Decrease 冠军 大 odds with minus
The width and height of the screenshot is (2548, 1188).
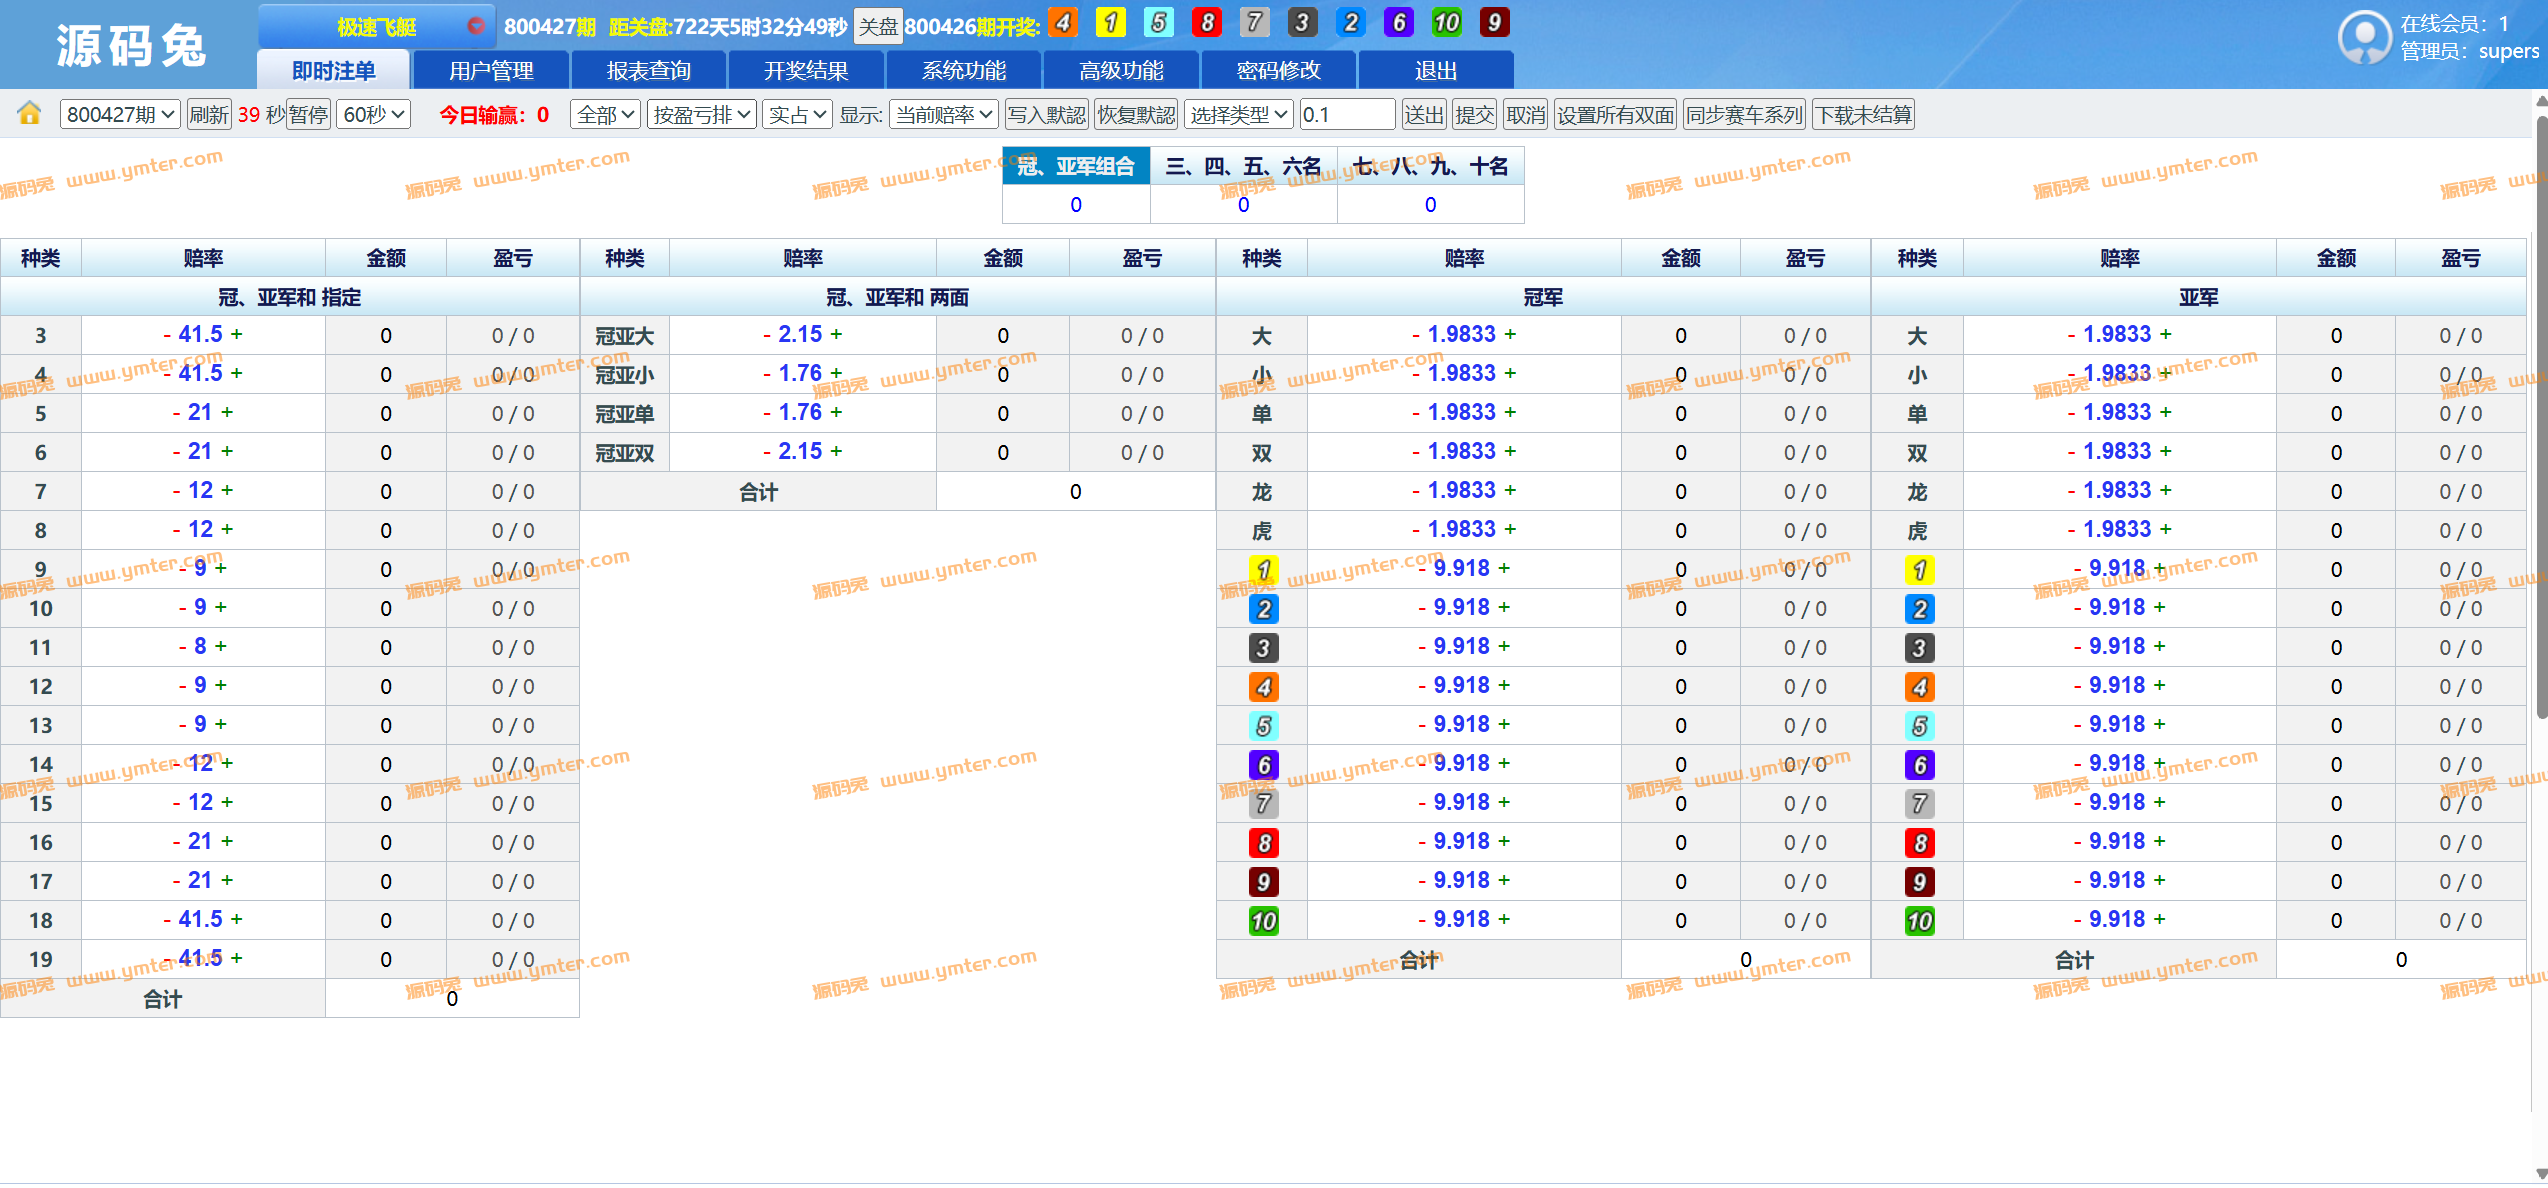click(1416, 334)
